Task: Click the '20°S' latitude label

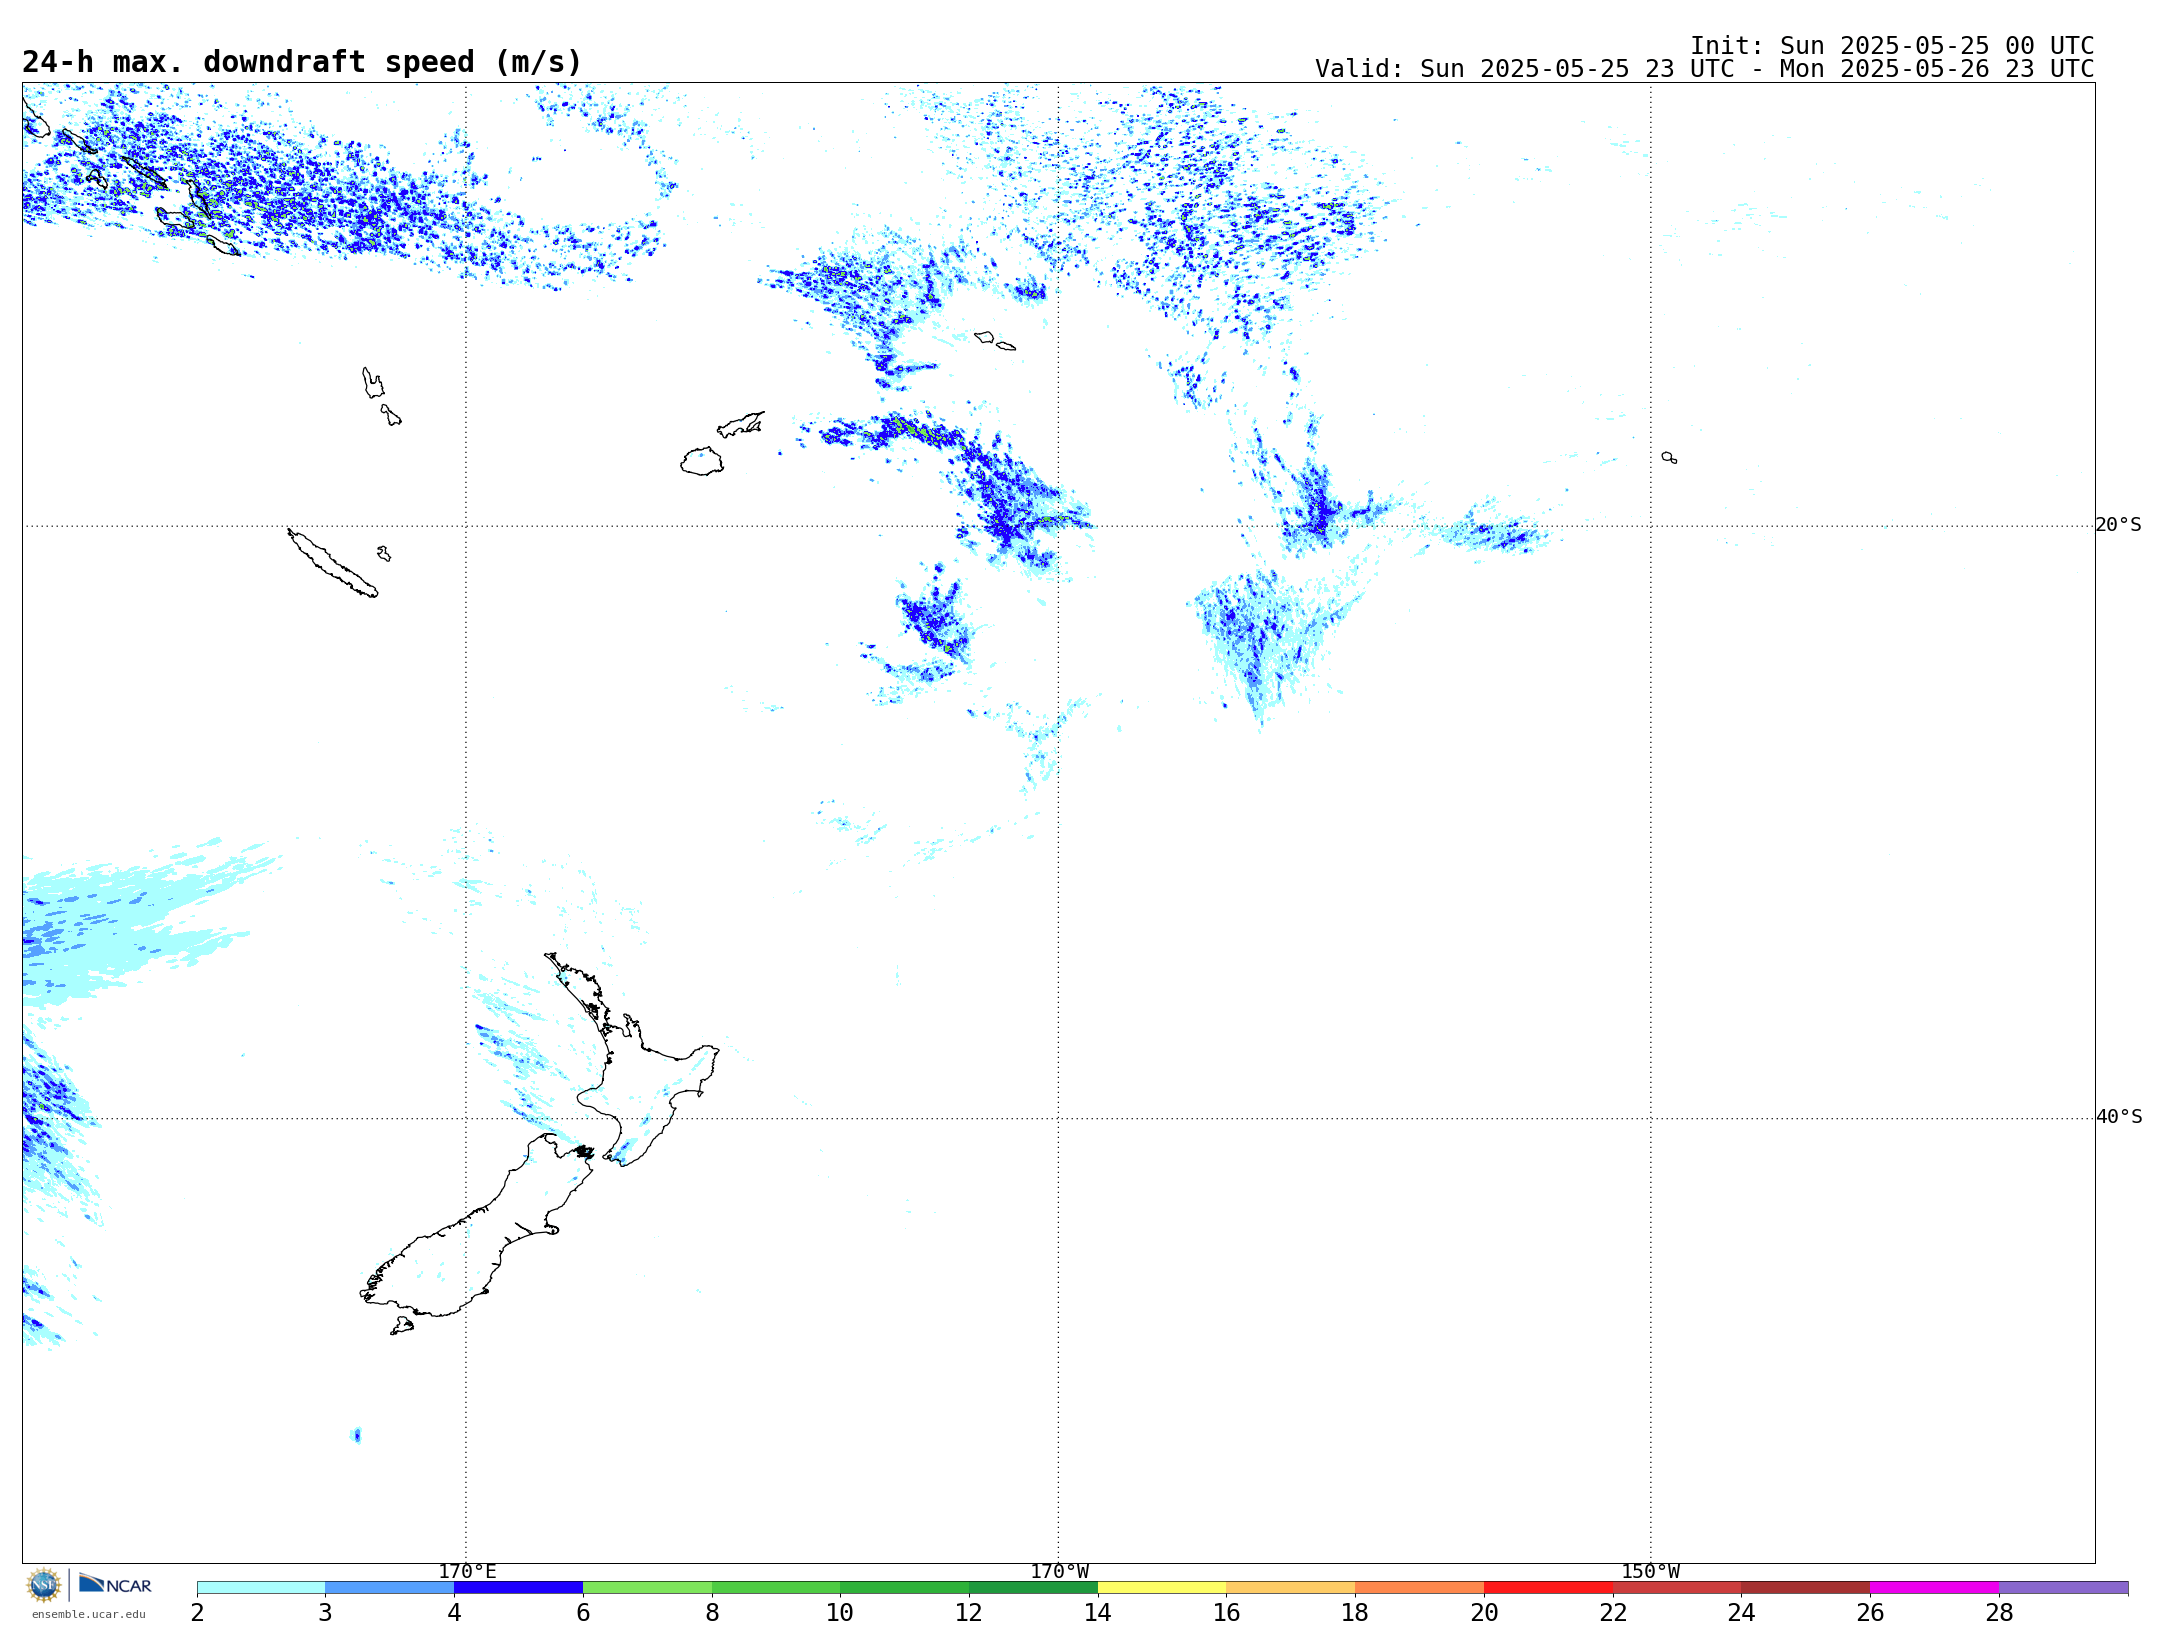Action: (x=2119, y=525)
